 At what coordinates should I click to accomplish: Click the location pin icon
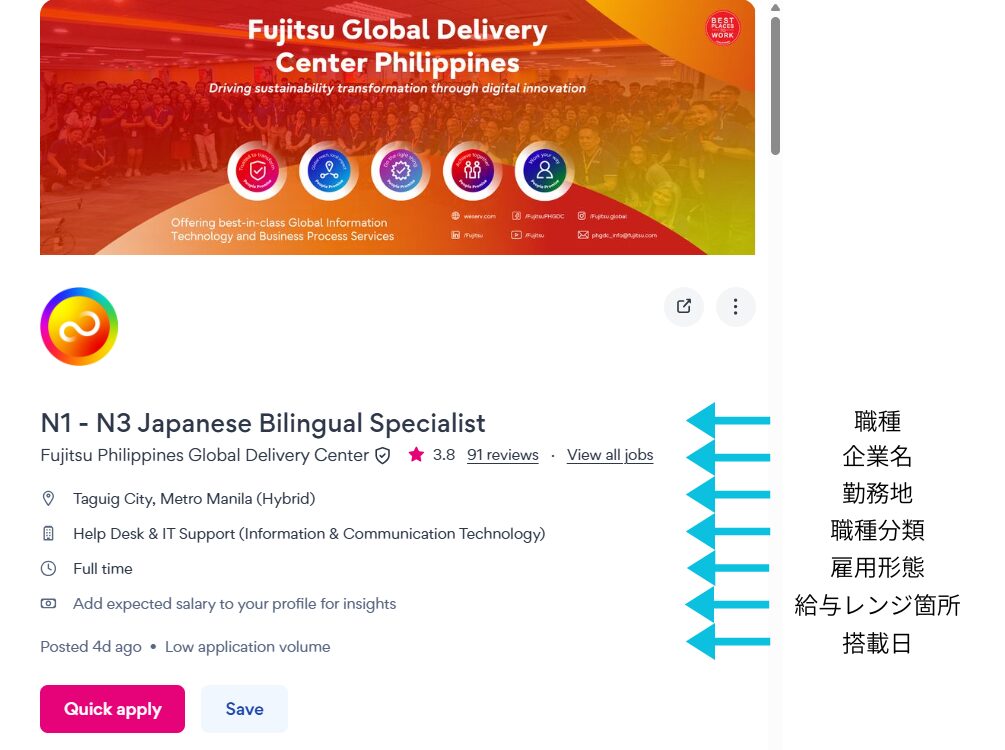[x=48, y=499]
